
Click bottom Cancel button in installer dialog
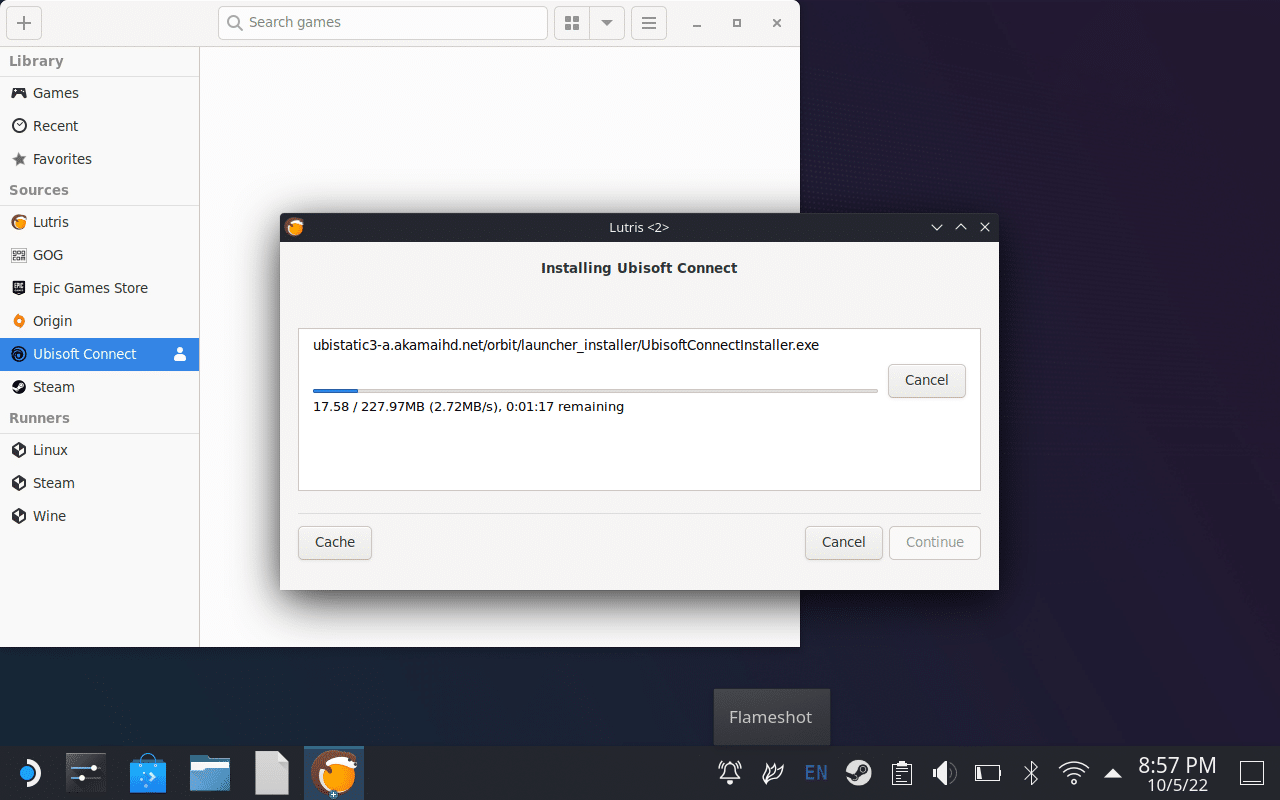tap(843, 542)
